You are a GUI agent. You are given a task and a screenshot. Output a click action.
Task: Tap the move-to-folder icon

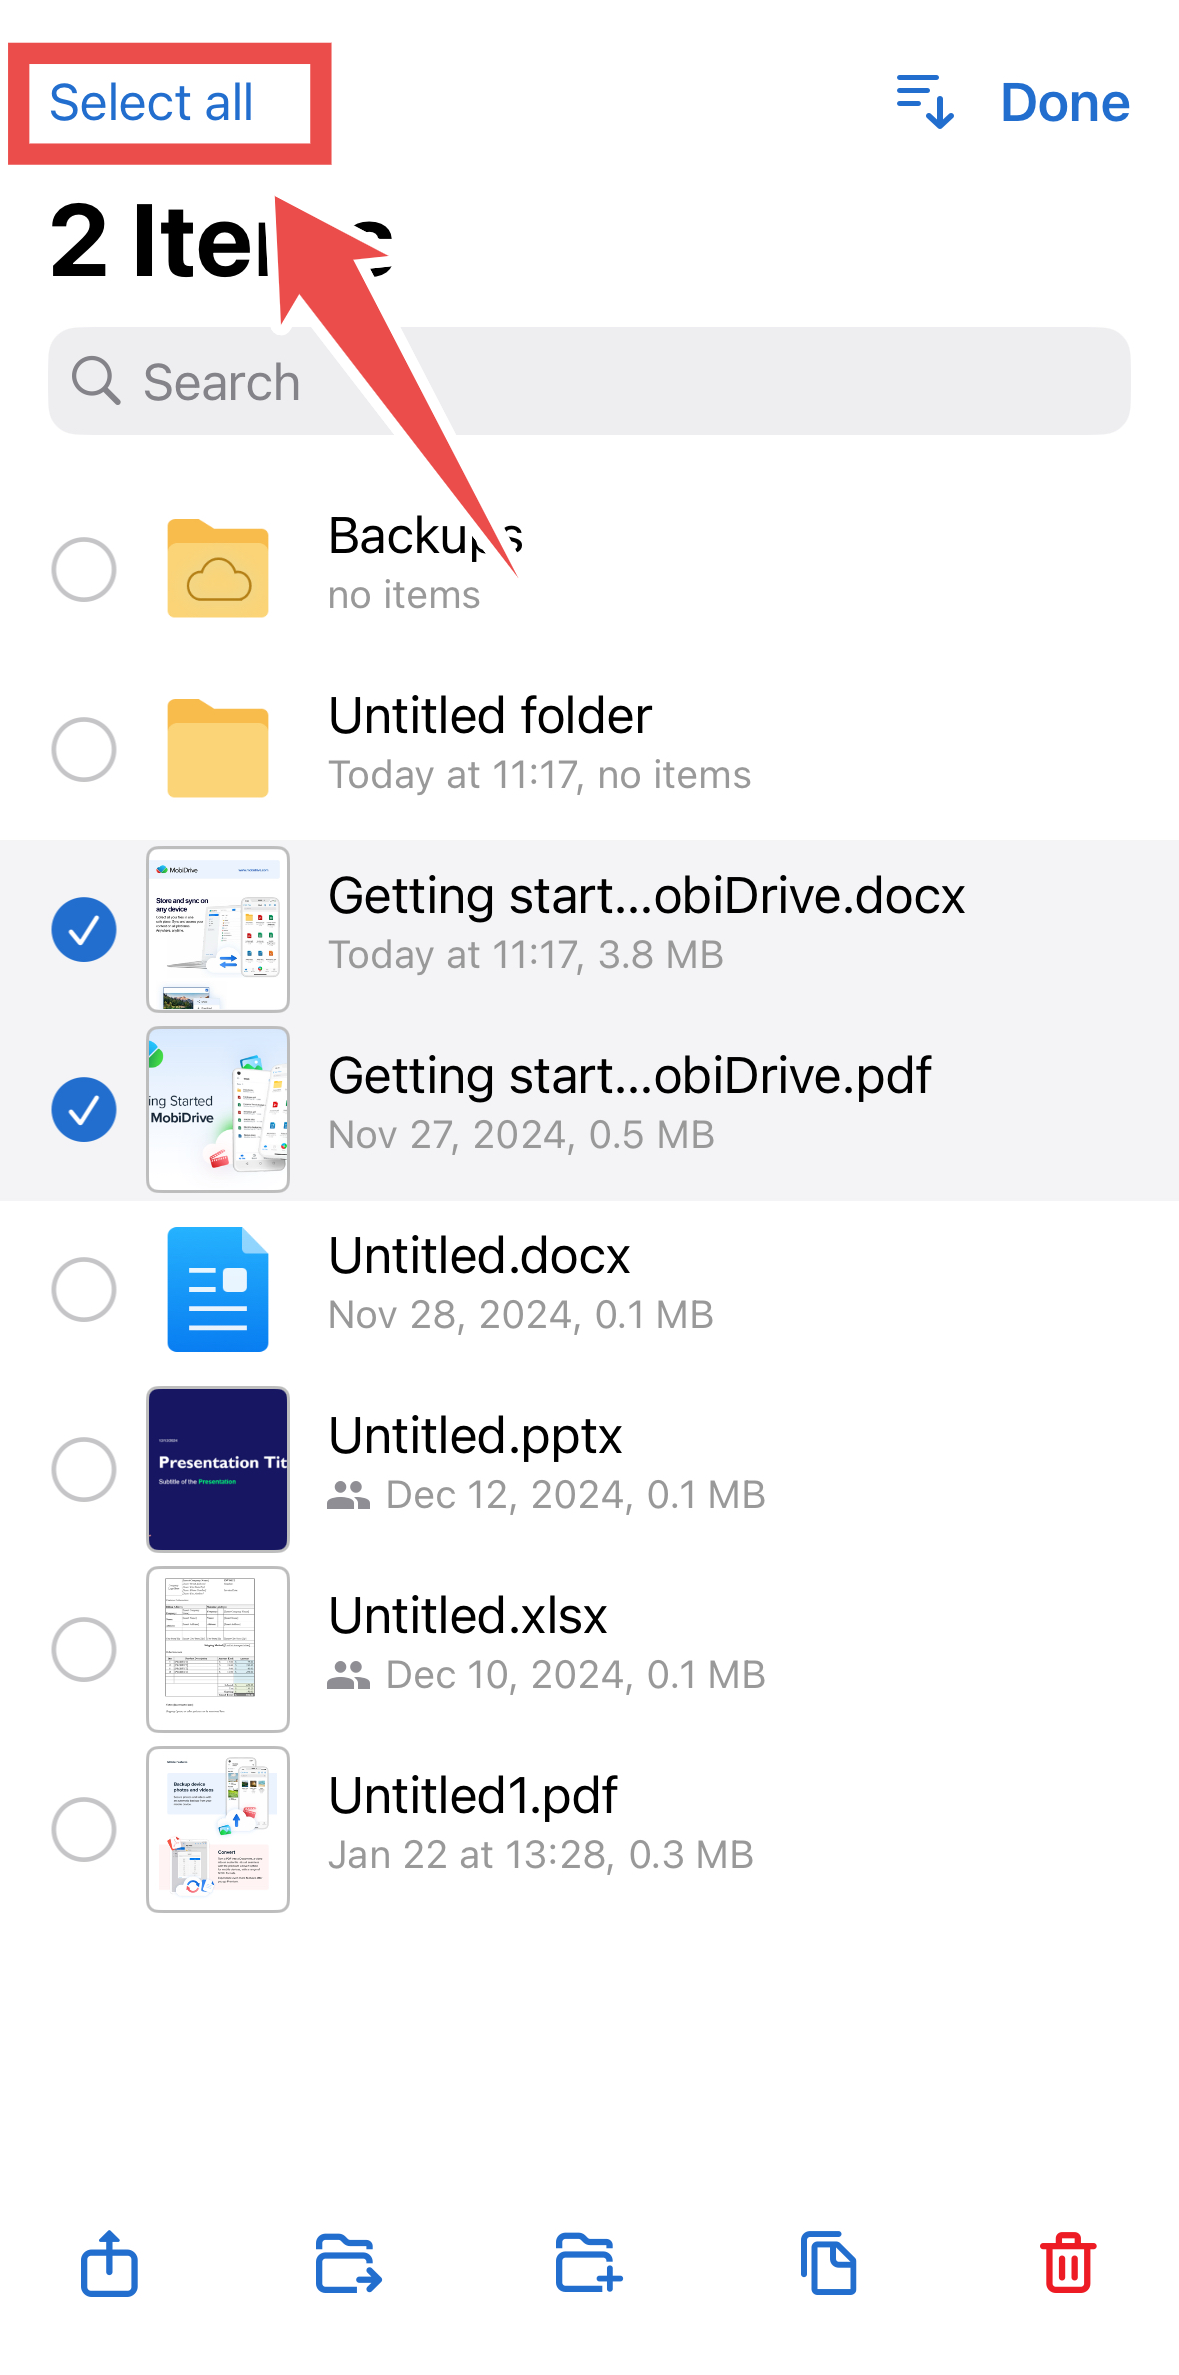coord(348,2263)
